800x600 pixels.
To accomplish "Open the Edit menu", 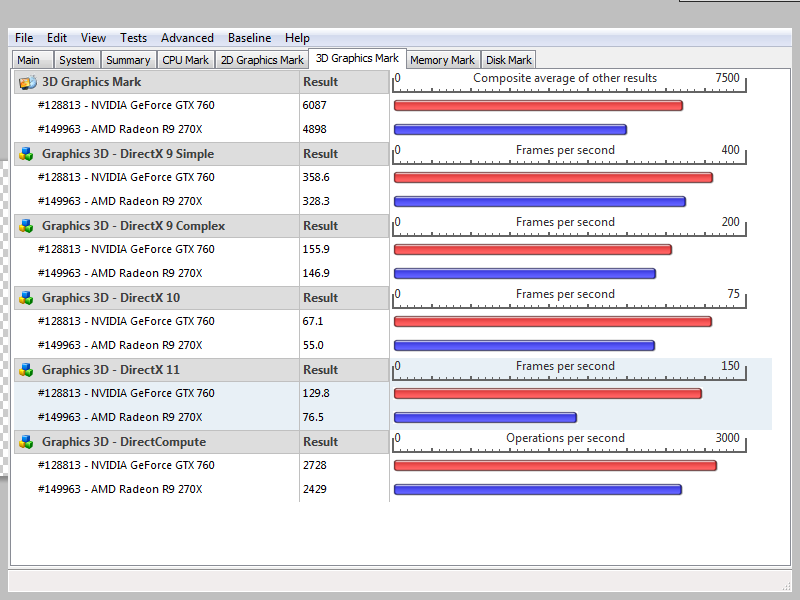I will [x=57, y=38].
